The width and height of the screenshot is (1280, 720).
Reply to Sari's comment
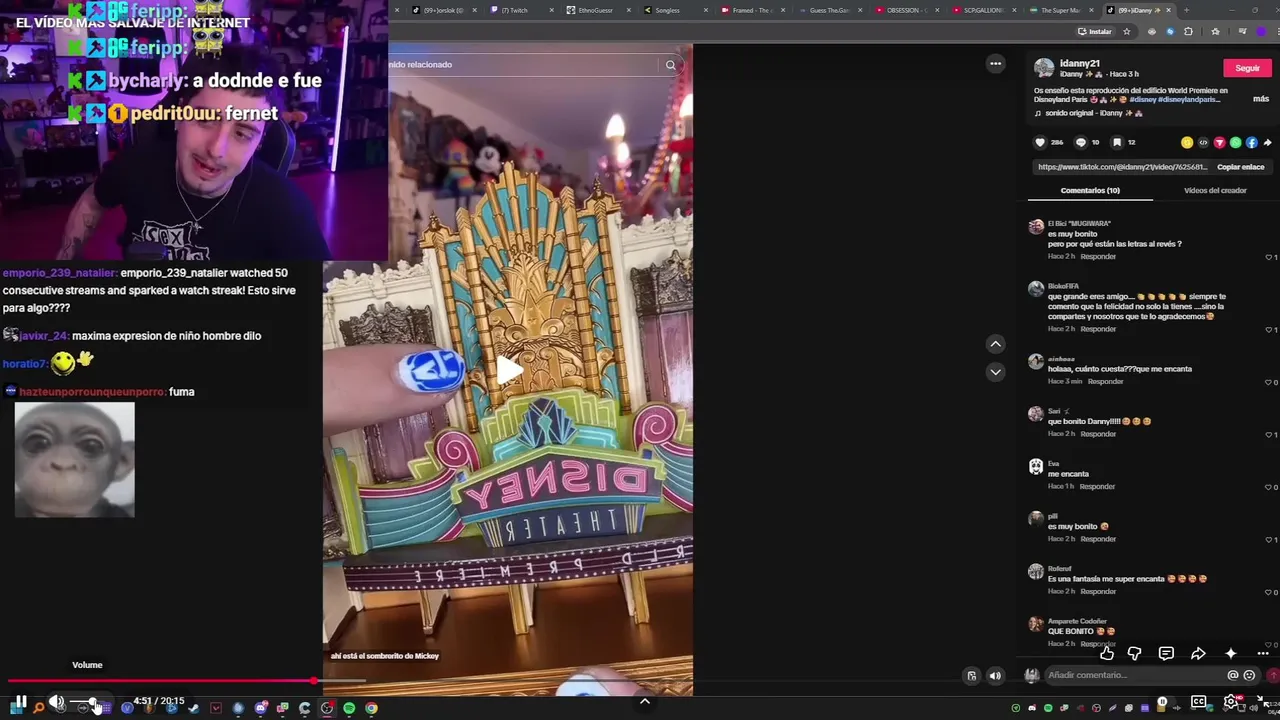(1098, 434)
